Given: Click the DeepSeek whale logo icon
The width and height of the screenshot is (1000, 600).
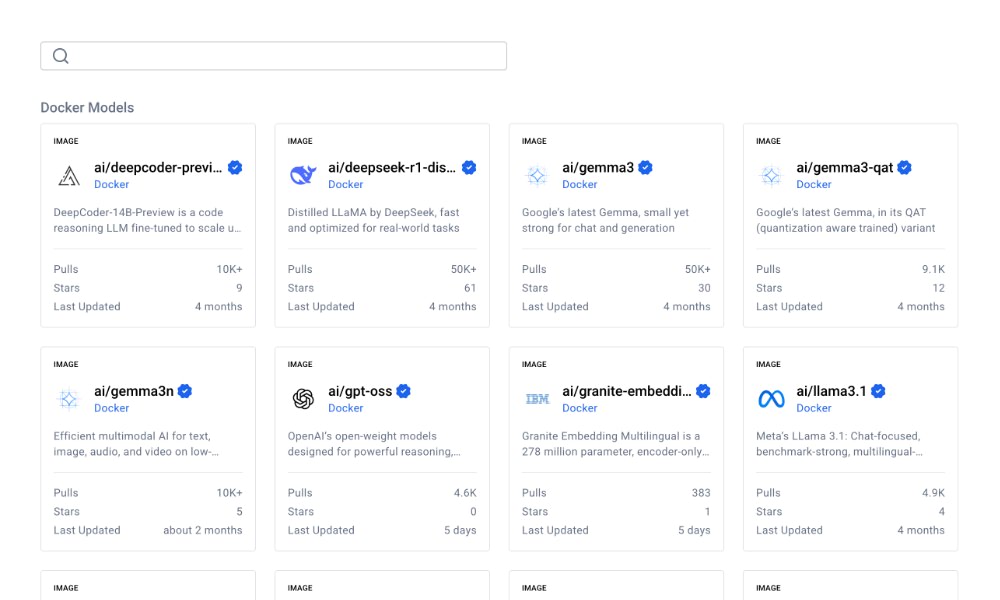Looking at the screenshot, I should (x=302, y=174).
